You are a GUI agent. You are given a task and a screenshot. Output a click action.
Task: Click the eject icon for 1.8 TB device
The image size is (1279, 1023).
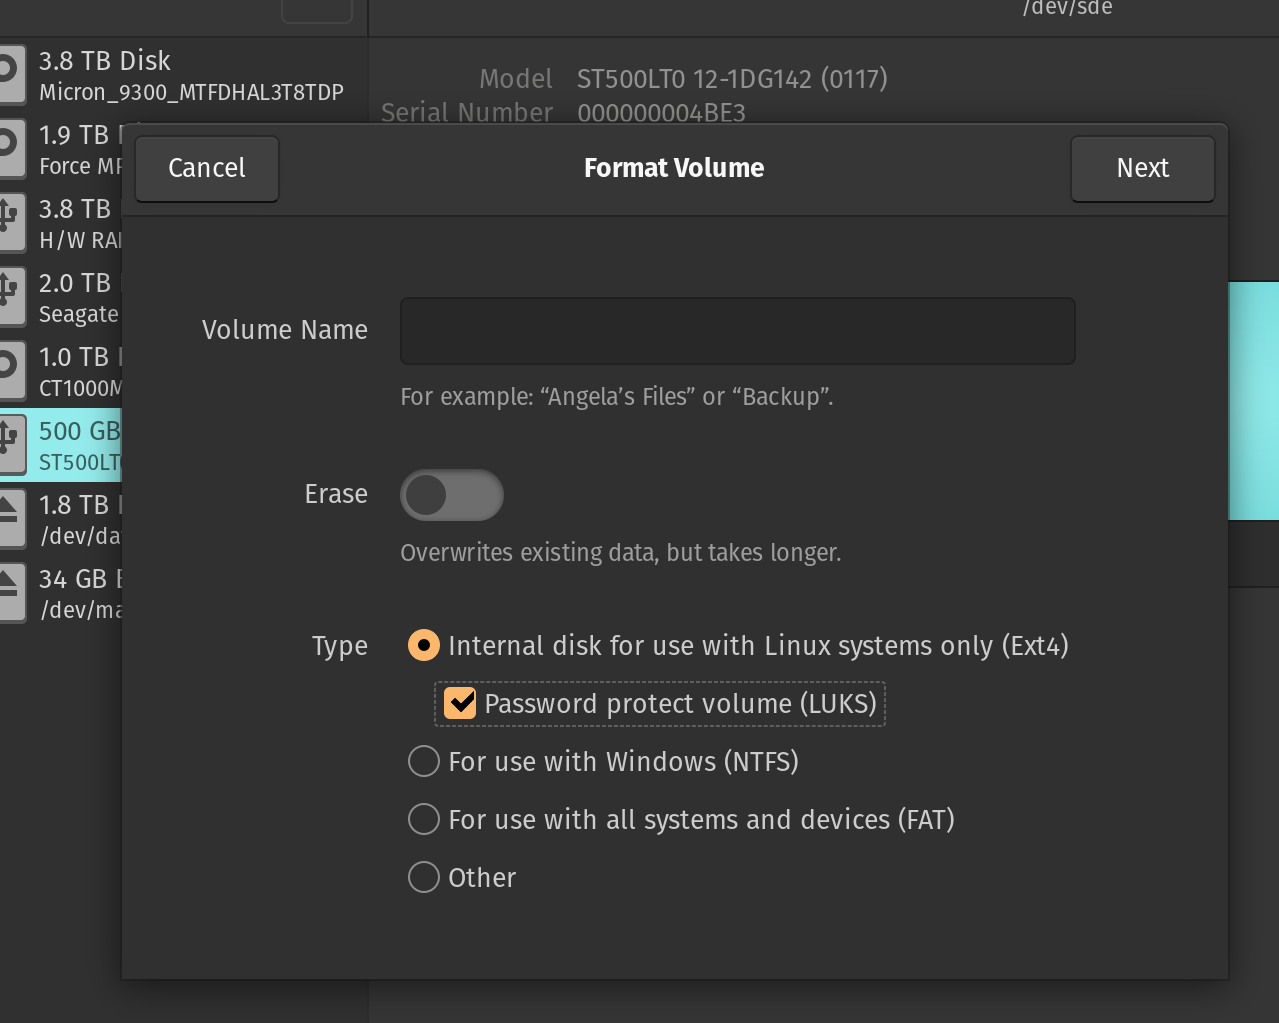[10, 518]
